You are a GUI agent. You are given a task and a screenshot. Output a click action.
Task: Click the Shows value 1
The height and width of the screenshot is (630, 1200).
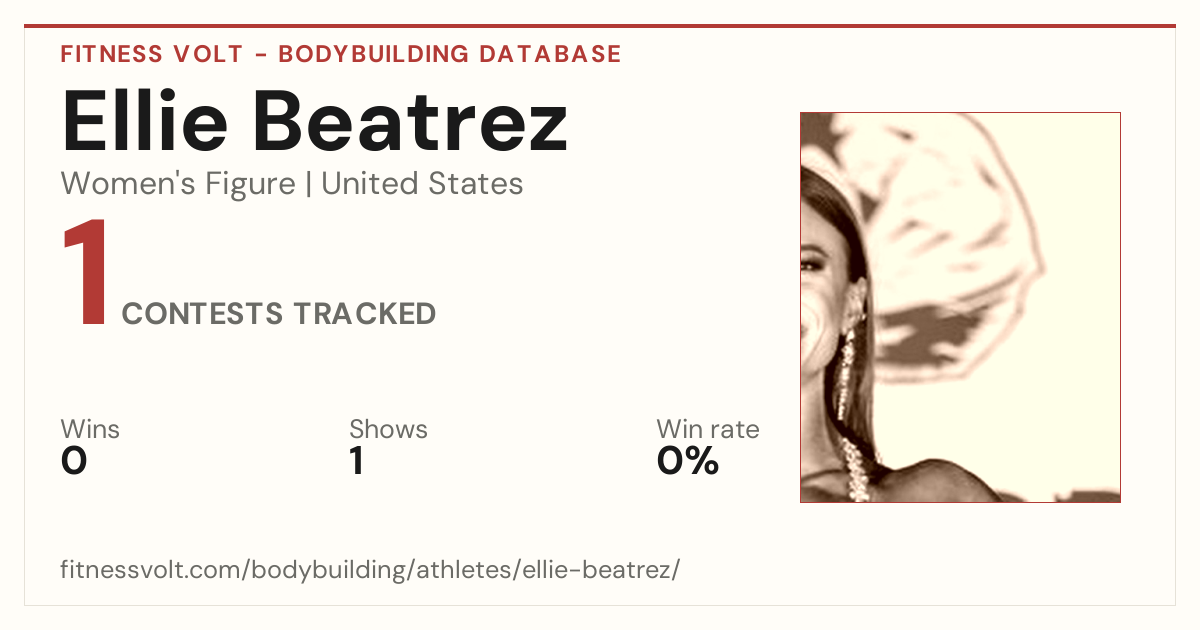356,461
